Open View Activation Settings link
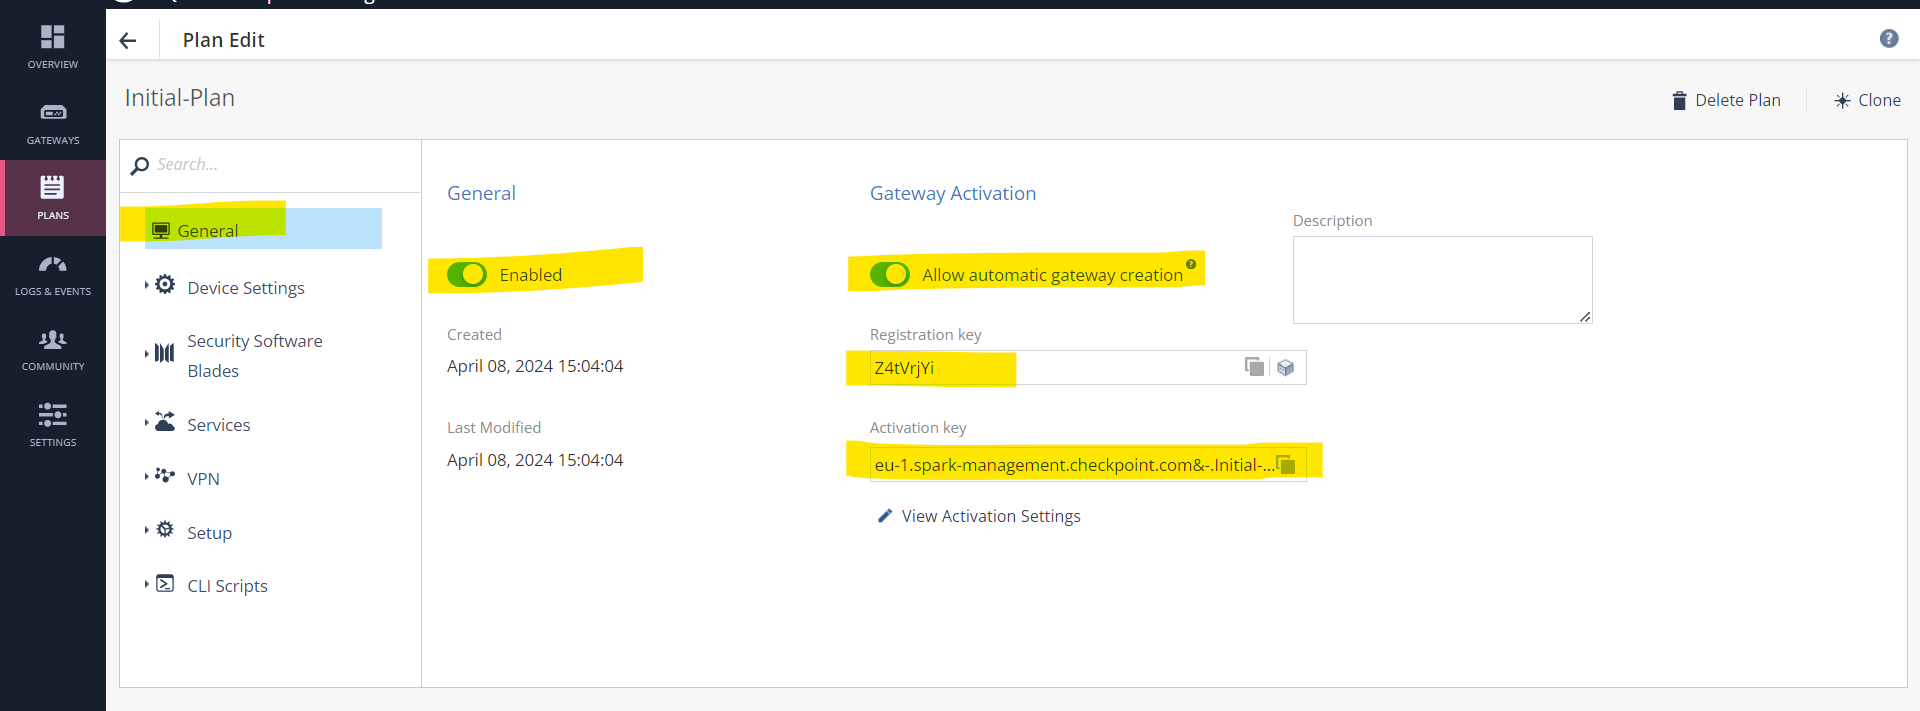Screen dimensions: 1920x711 pos(990,517)
